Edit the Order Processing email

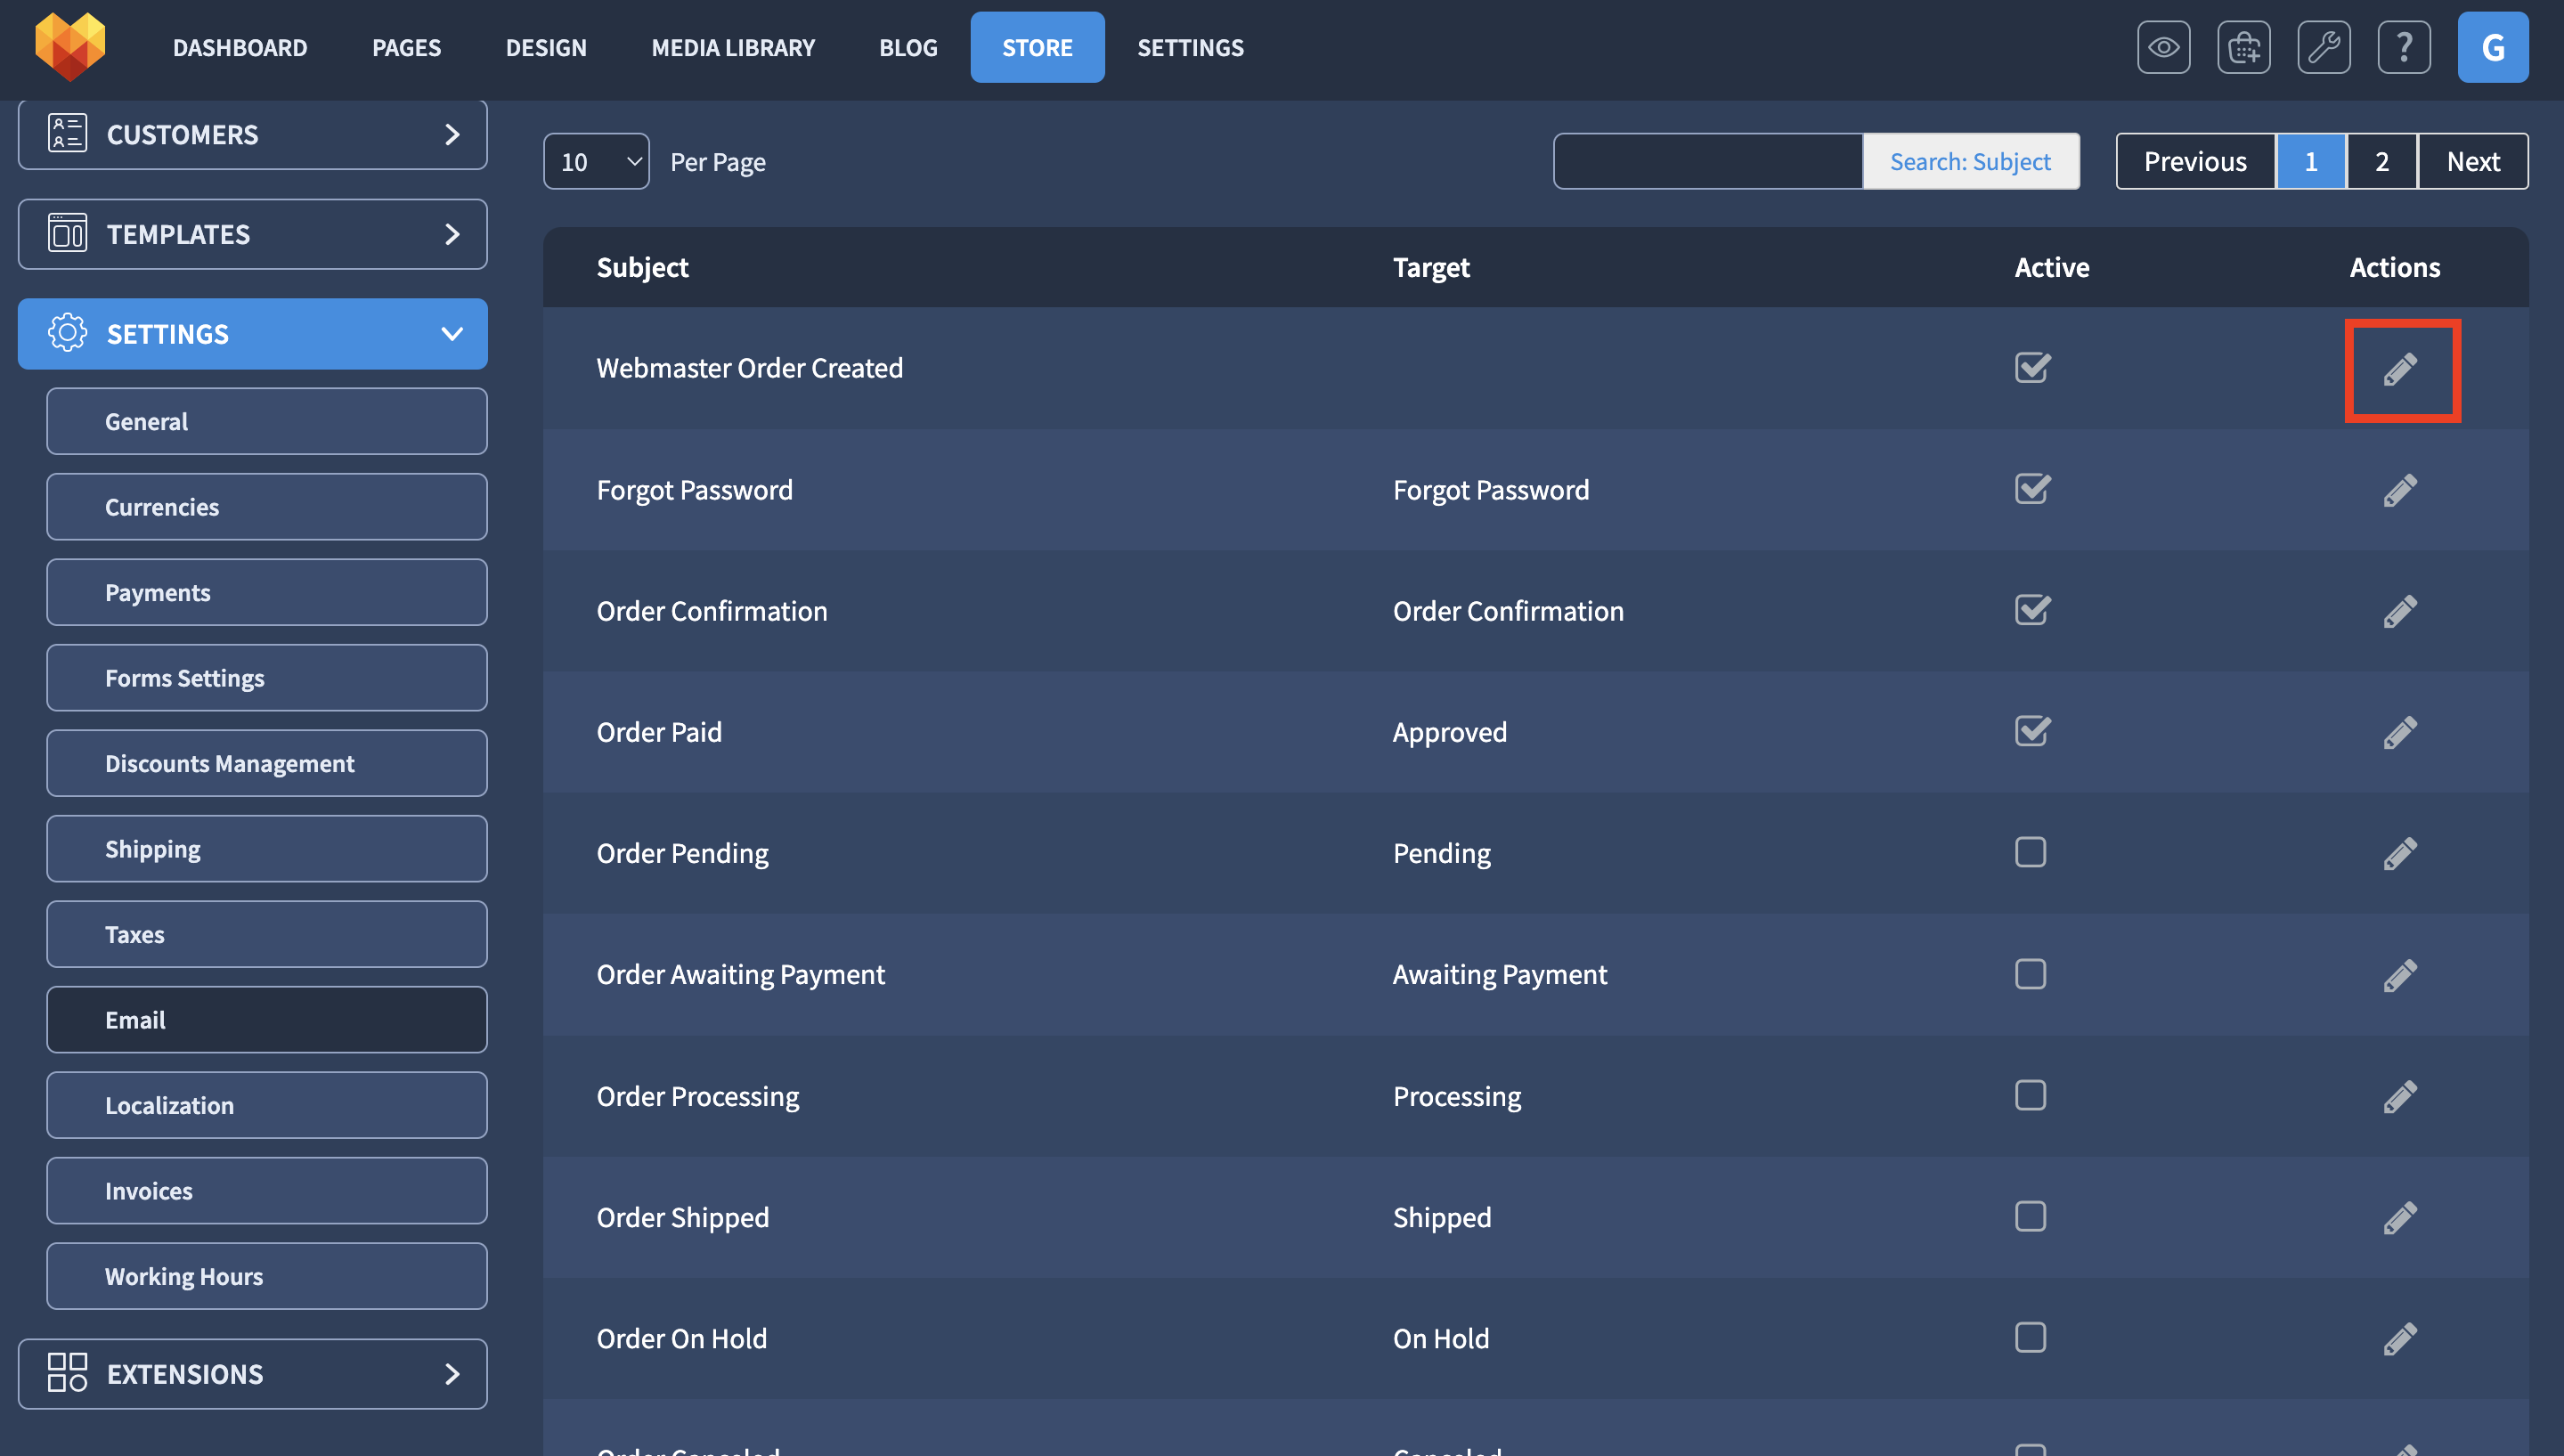point(2400,1096)
